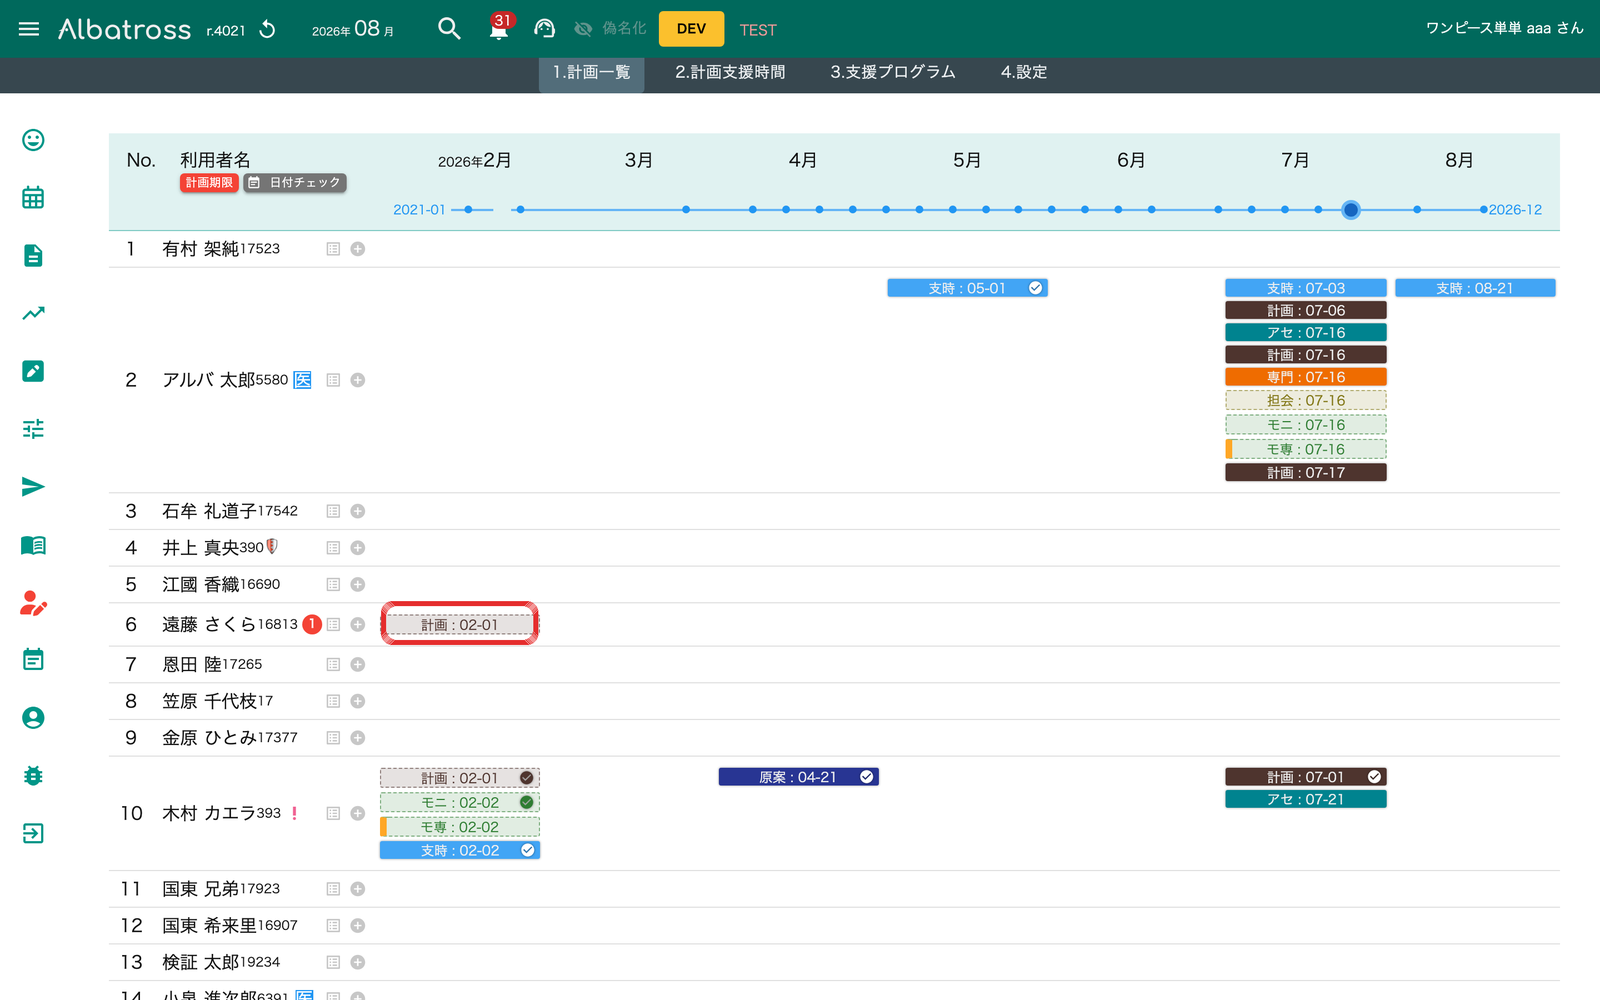Select the DEV environment button
1600x1000 pixels.
pos(691,29)
